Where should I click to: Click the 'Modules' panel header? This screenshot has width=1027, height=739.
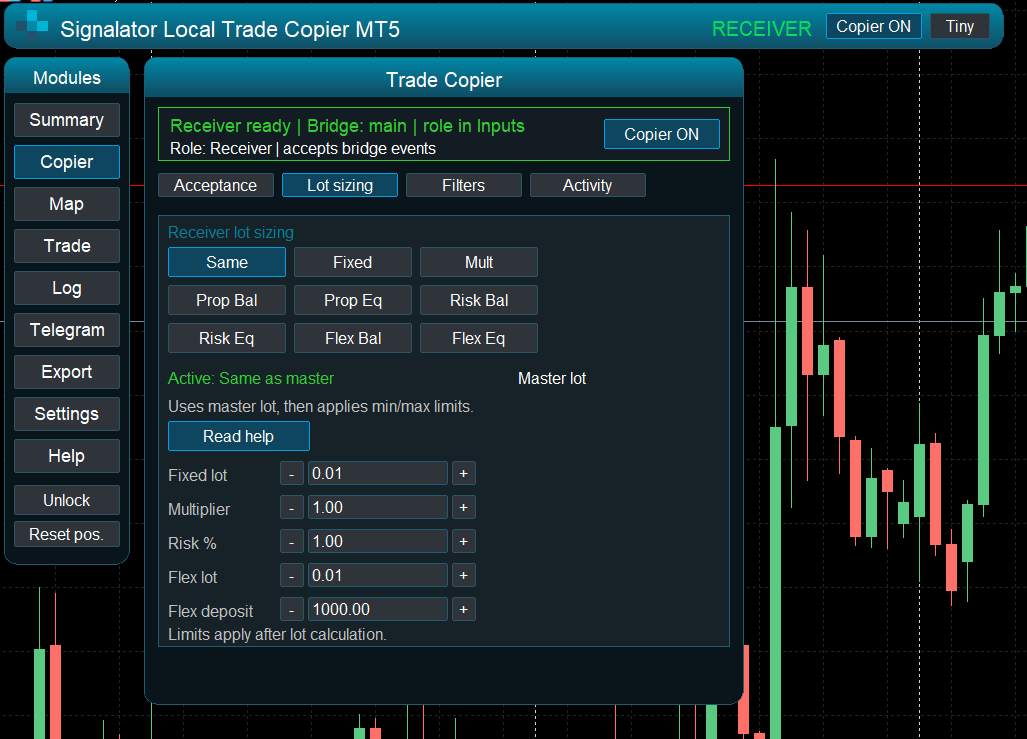pyautogui.click(x=67, y=78)
